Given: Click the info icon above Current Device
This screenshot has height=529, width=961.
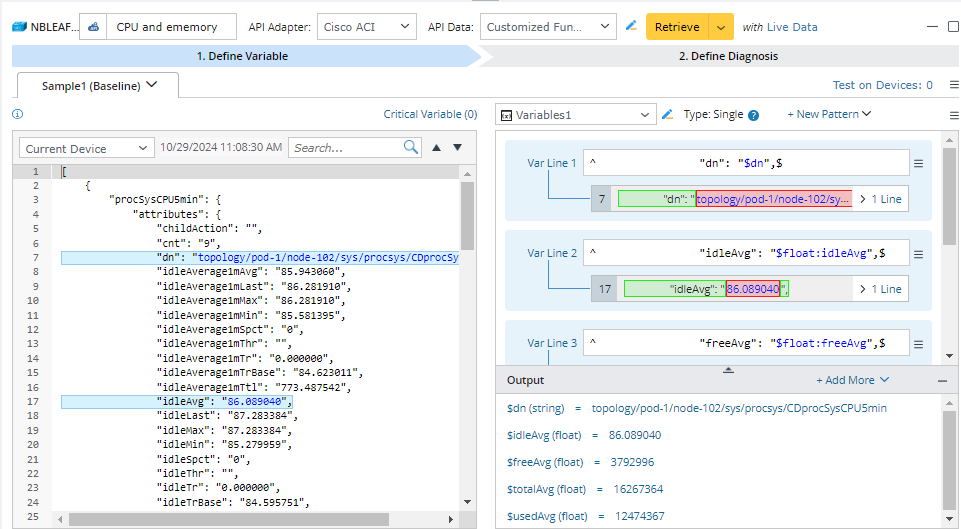Looking at the screenshot, I should click(17, 115).
